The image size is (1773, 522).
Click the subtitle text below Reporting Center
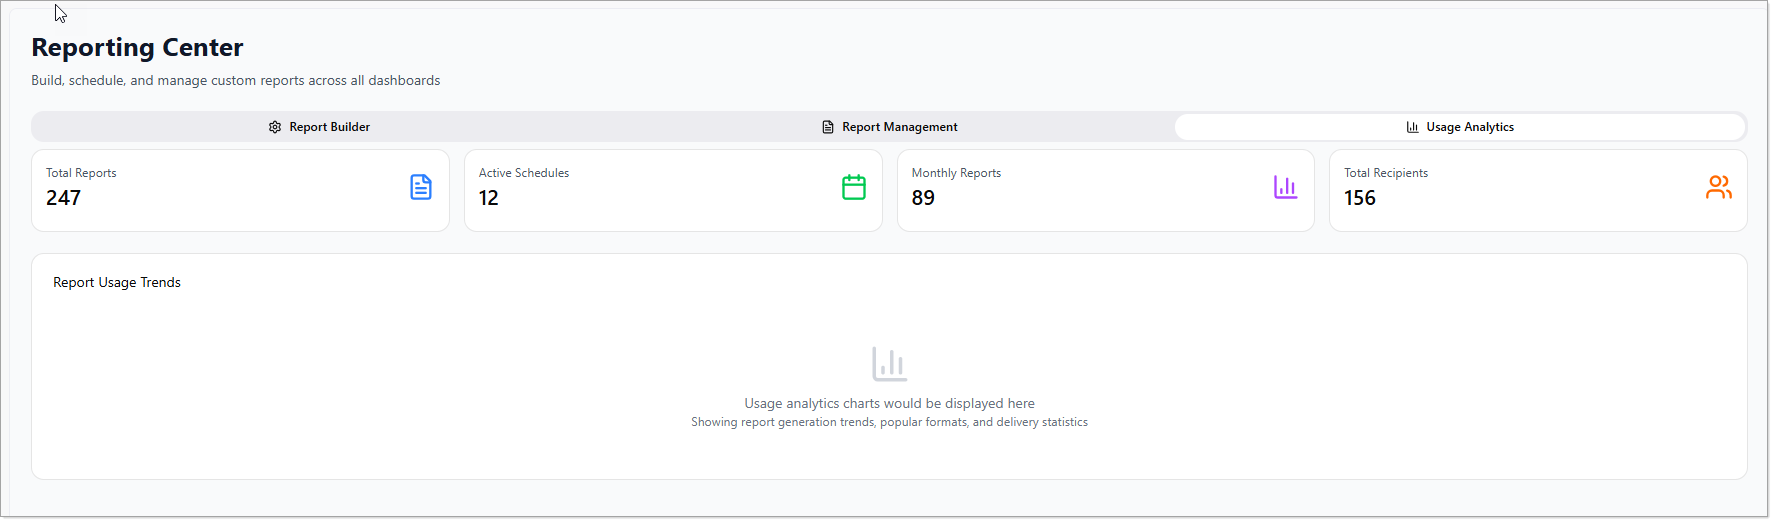(235, 81)
